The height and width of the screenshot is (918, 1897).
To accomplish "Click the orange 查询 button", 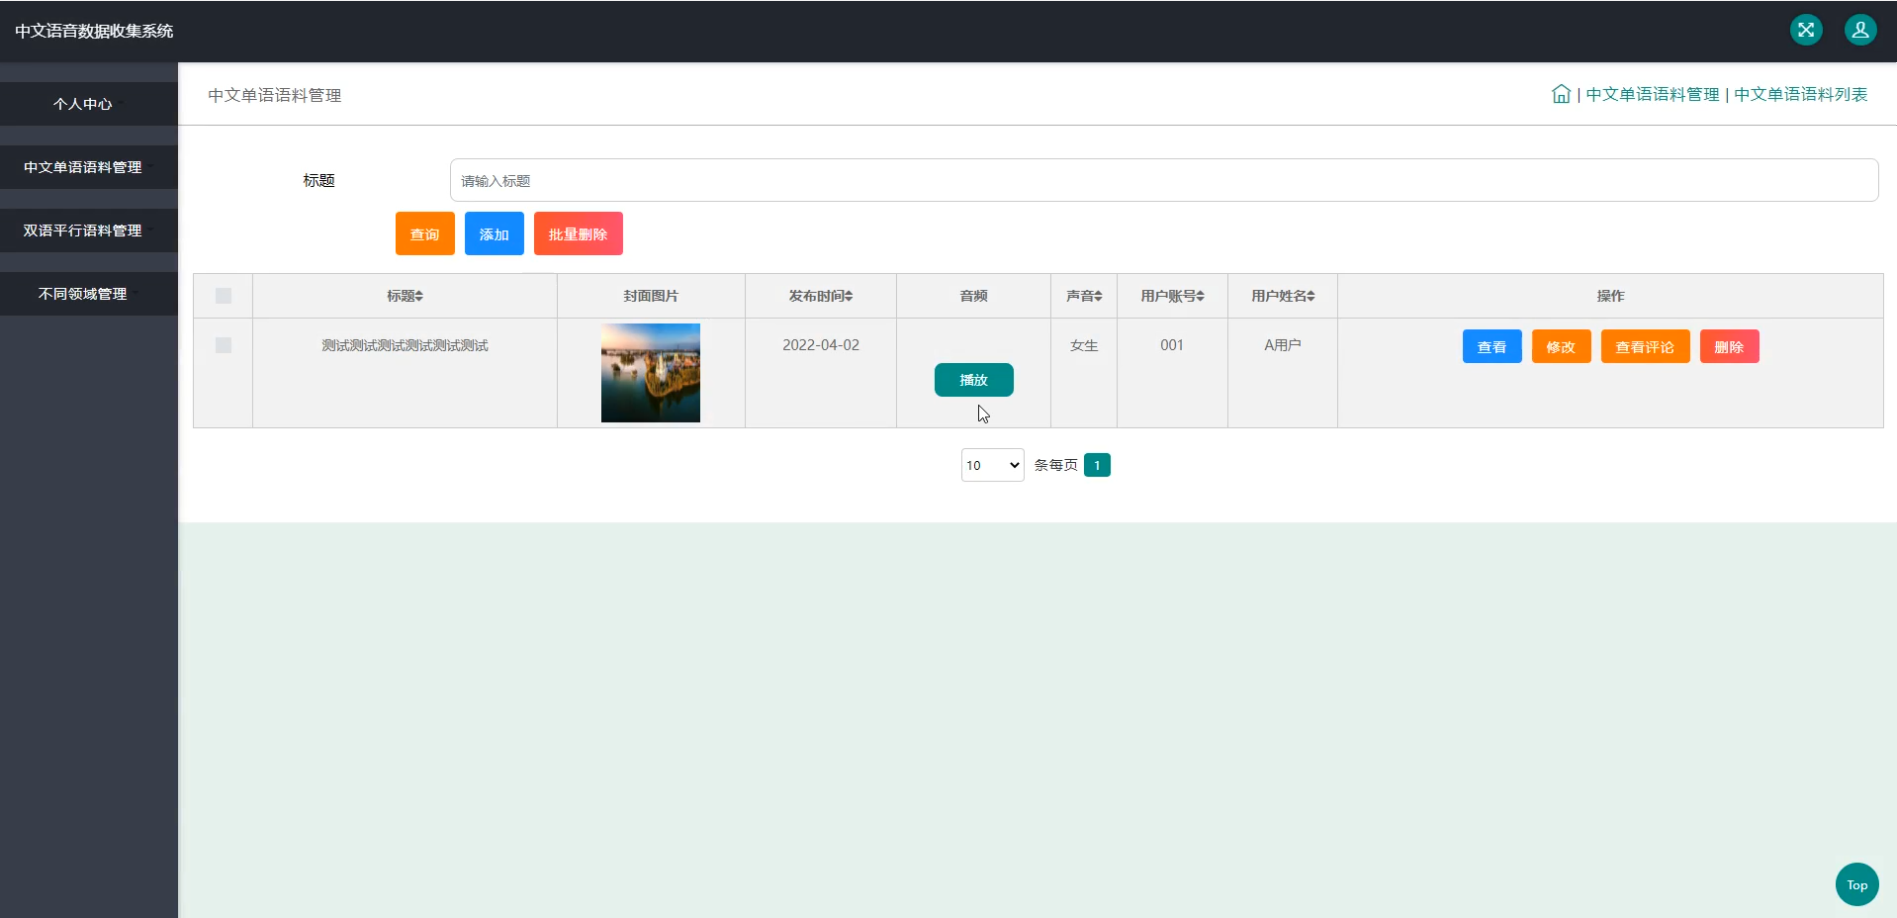I will coord(425,234).
